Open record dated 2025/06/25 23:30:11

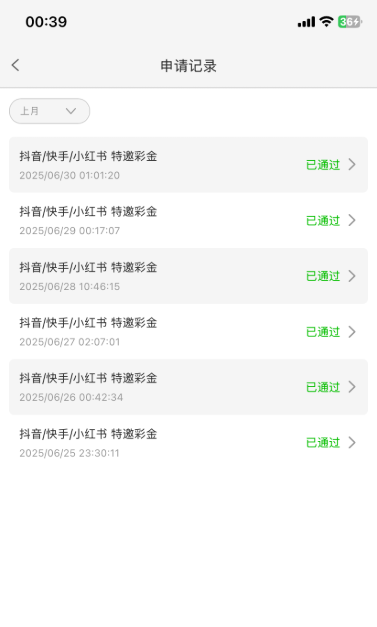tap(188, 443)
